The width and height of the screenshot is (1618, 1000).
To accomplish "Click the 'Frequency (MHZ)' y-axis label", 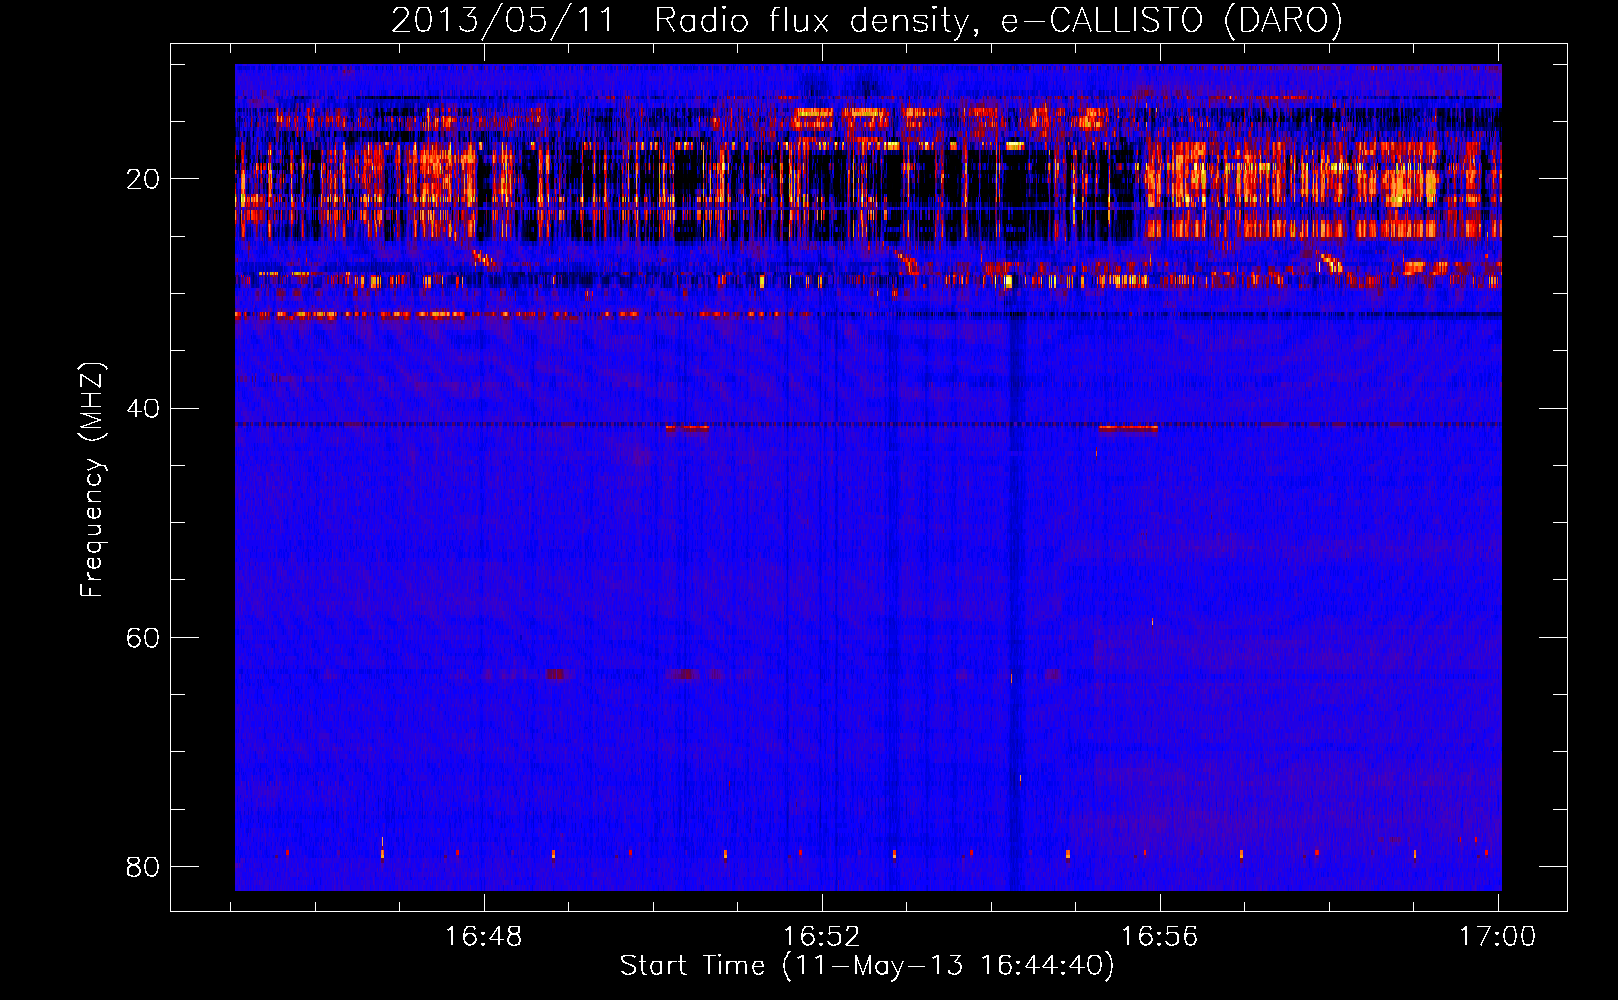I will click(x=92, y=480).
